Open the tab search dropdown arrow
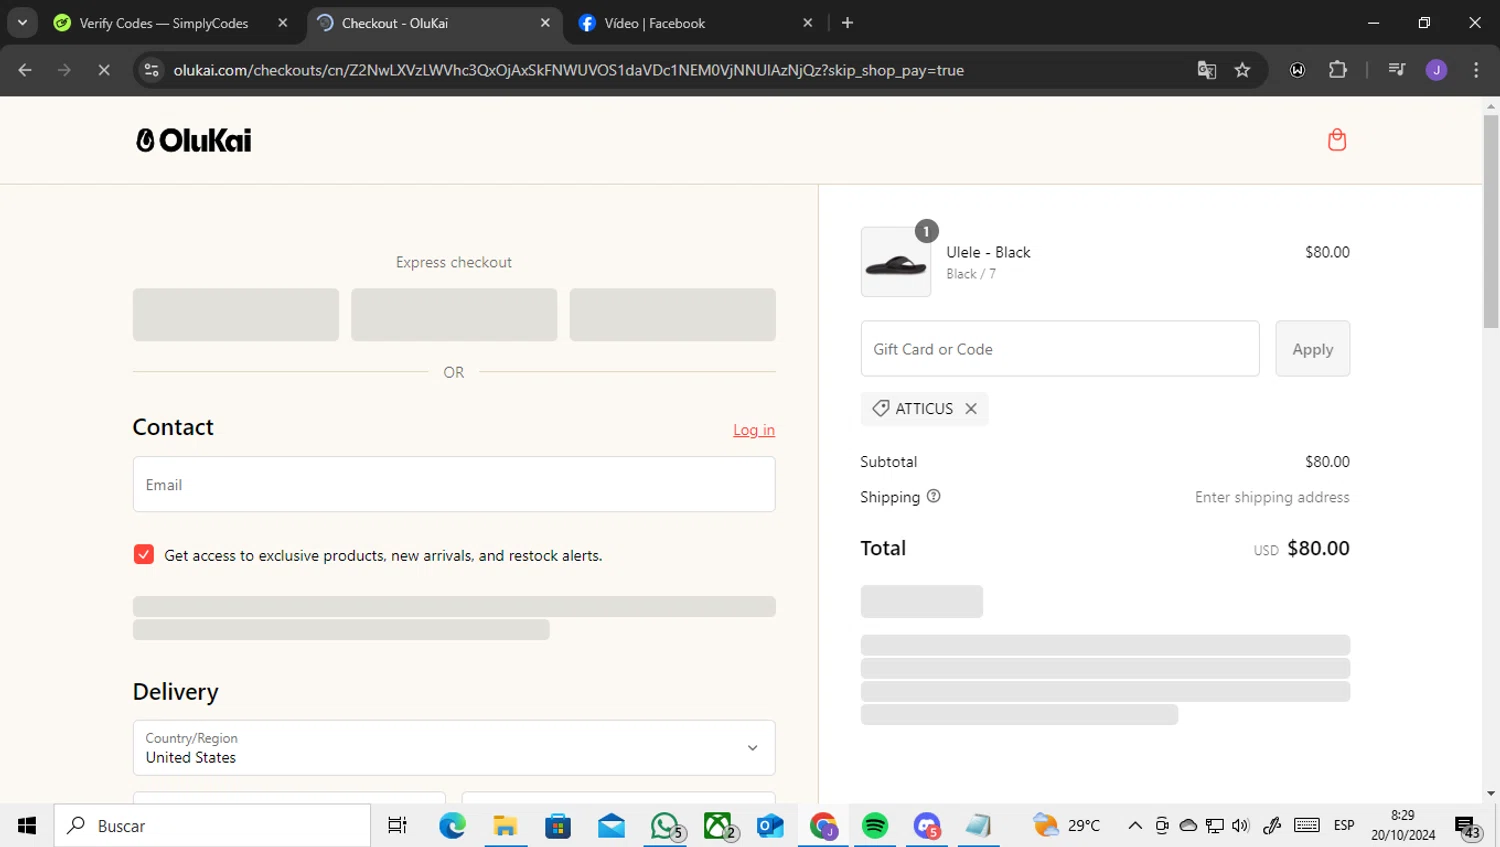The image size is (1500, 847). [x=22, y=23]
